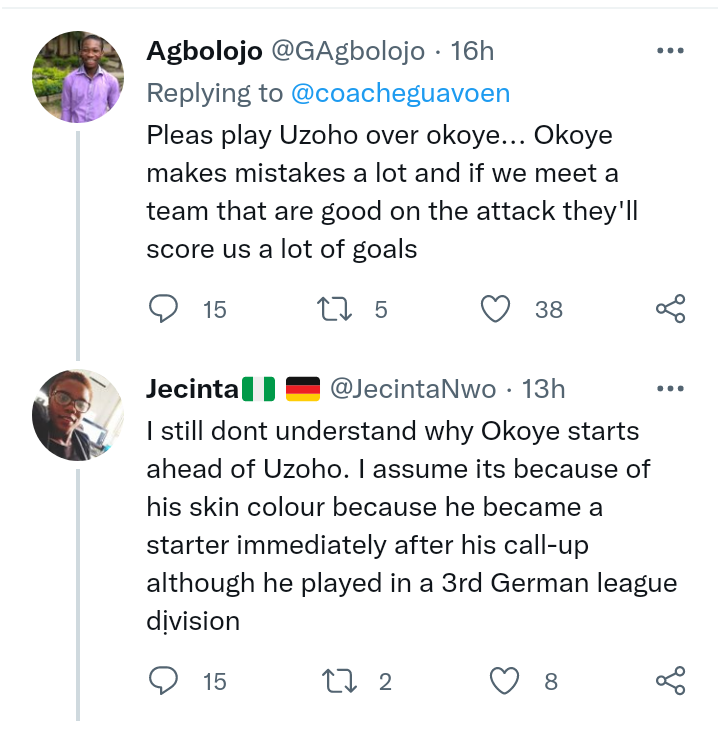Click the @GAgbolojo handle

pyautogui.click(x=348, y=51)
